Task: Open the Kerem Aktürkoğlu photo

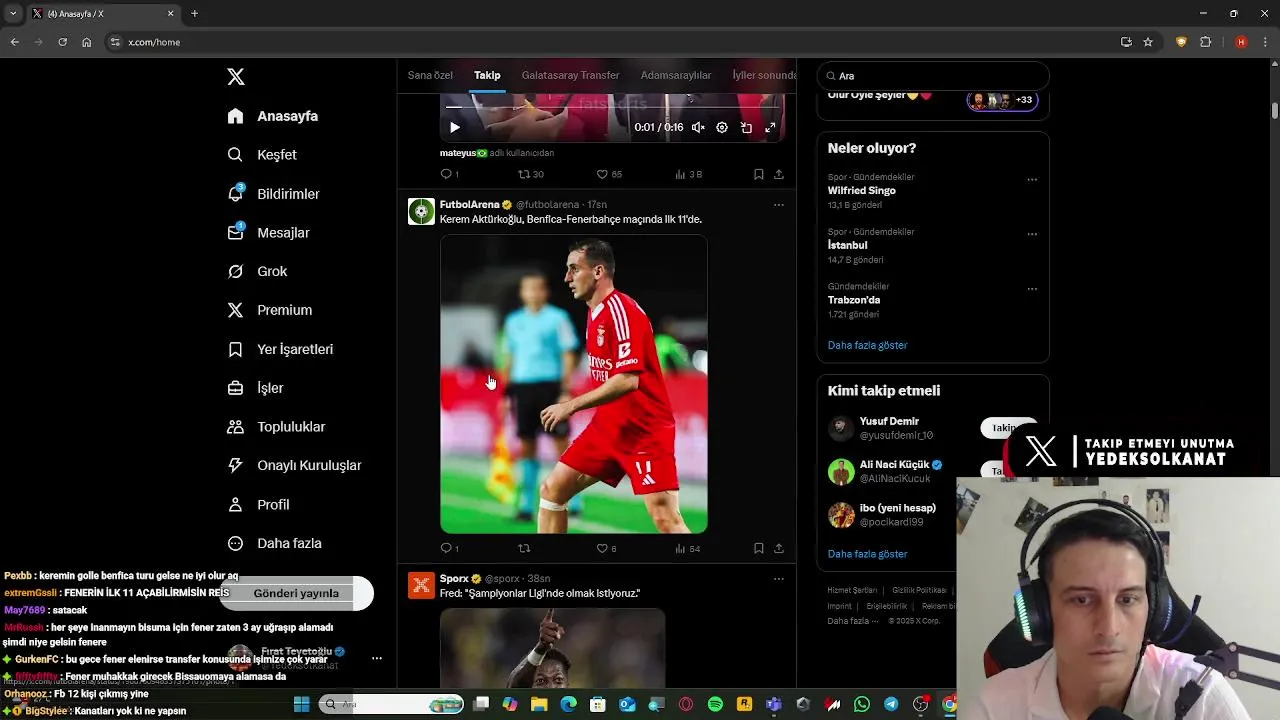Action: coord(574,384)
